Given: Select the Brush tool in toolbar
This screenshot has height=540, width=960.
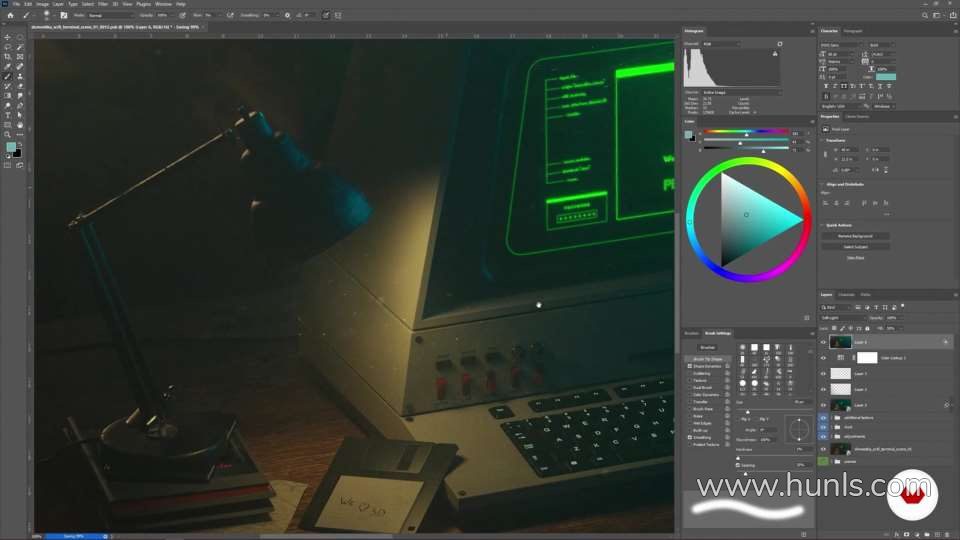Looking at the screenshot, I should (x=7, y=77).
